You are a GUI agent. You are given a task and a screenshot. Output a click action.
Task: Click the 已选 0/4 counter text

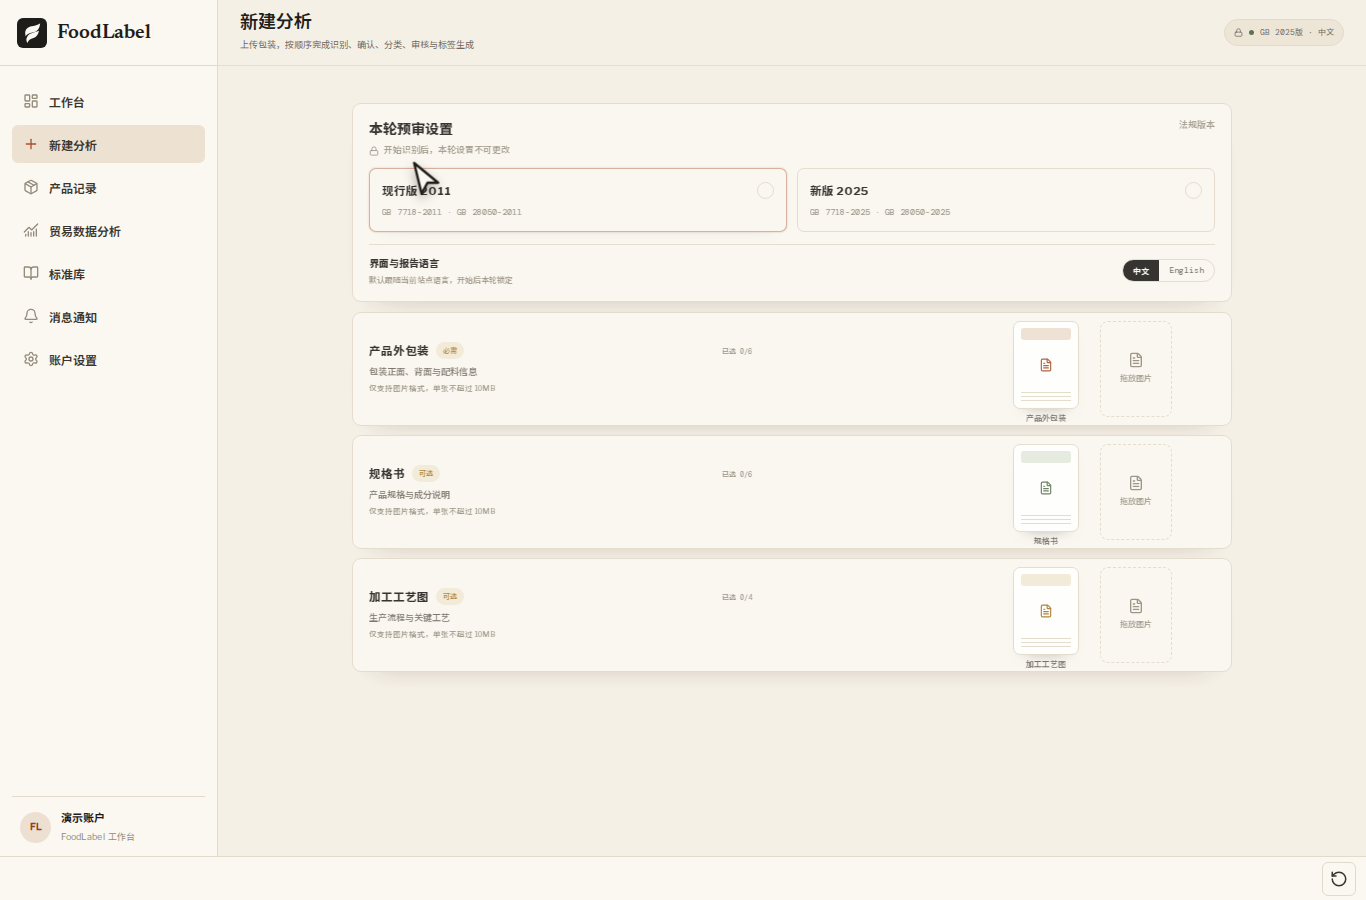pyautogui.click(x=737, y=597)
